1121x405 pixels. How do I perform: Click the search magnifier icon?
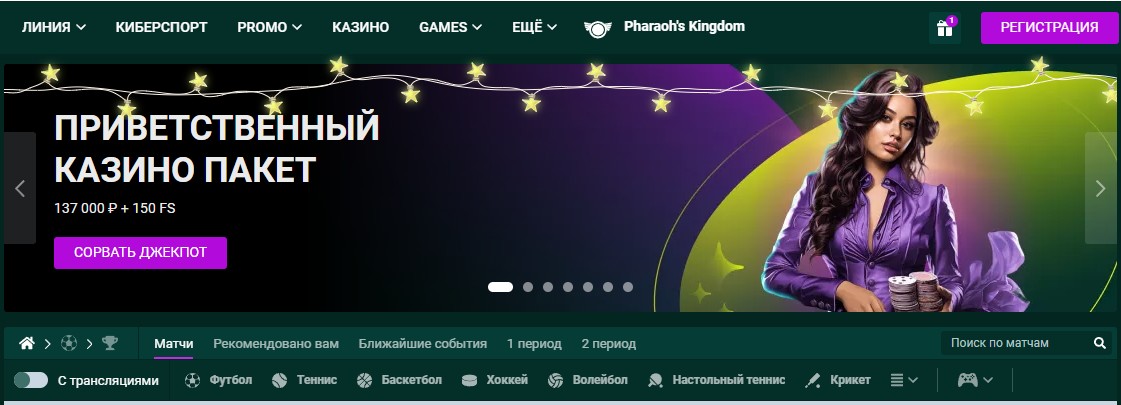(x=1100, y=343)
